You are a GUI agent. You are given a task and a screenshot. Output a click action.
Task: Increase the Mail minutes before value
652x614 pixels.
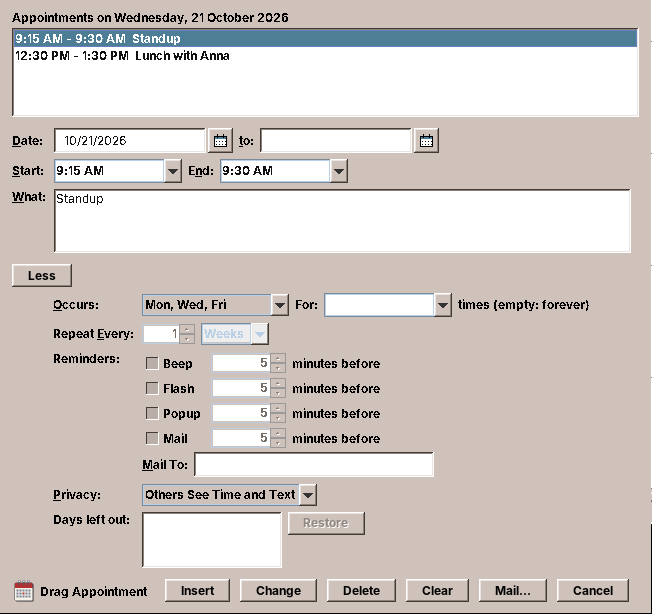(278, 433)
